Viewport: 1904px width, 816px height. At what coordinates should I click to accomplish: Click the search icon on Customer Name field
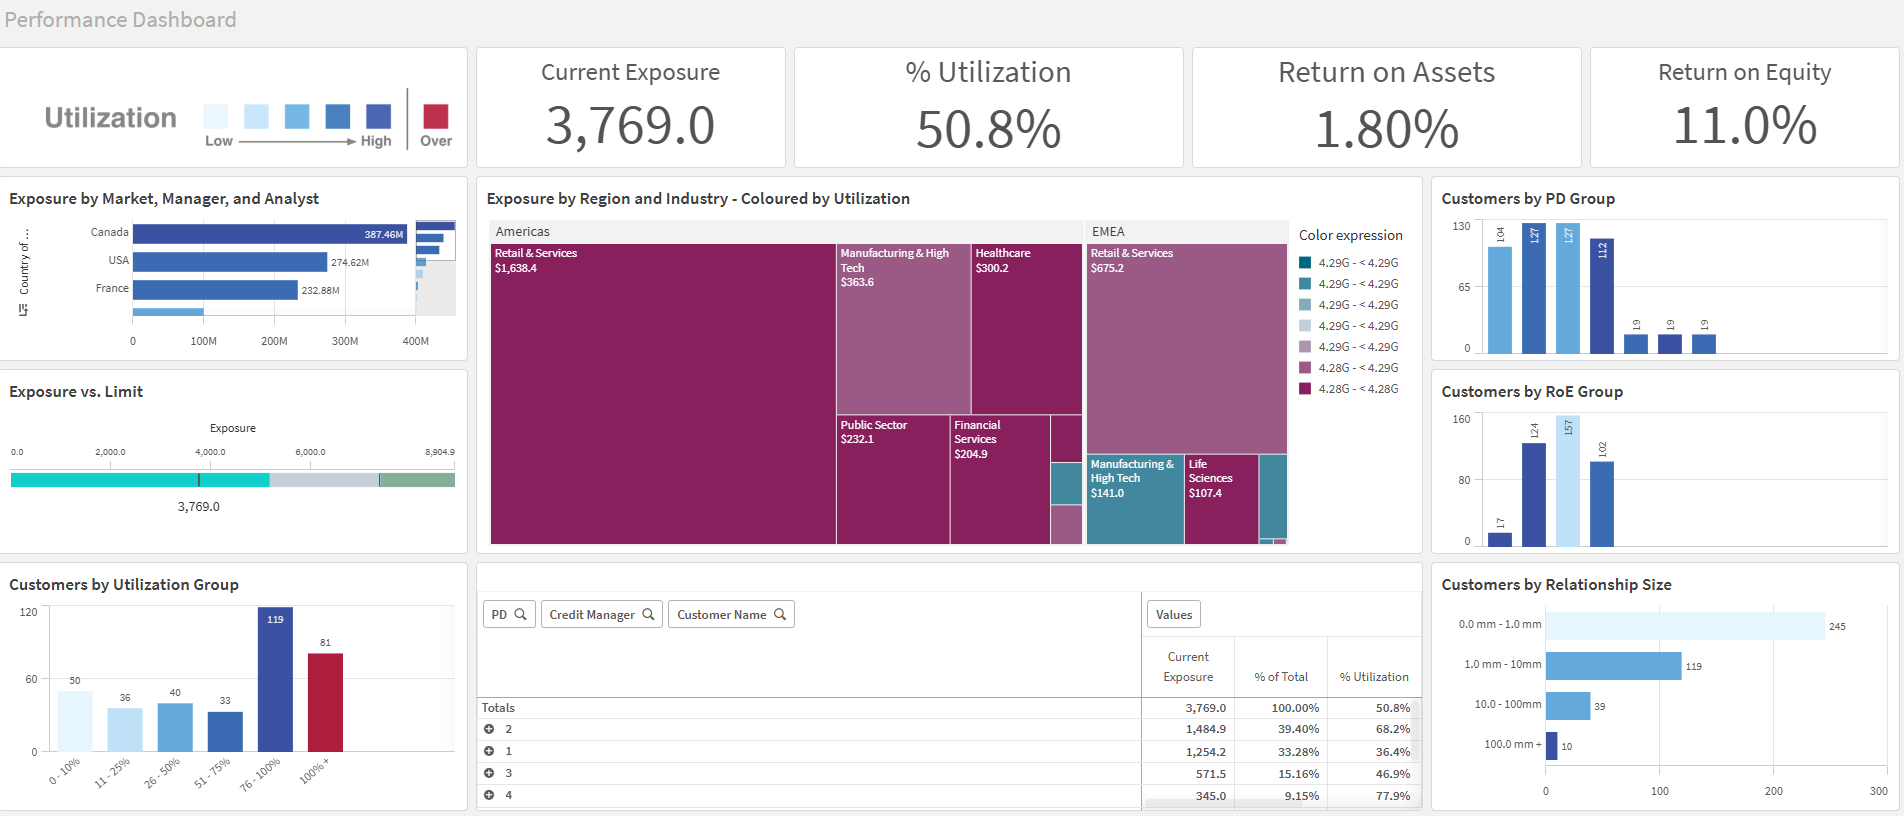point(780,614)
